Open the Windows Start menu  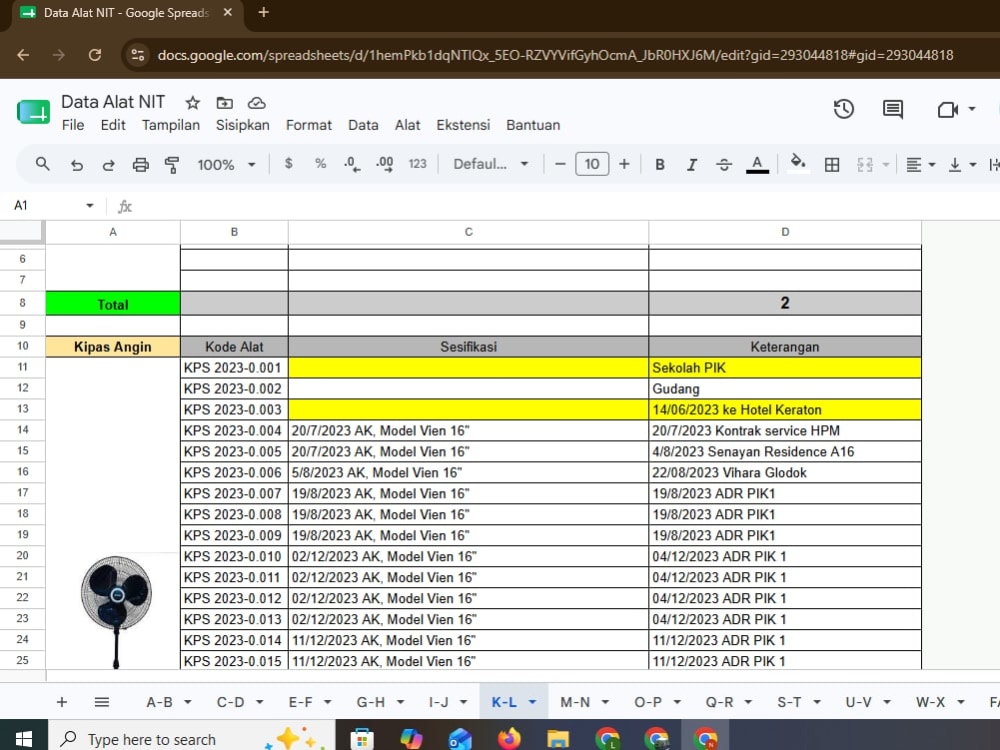[x=24, y=739]
